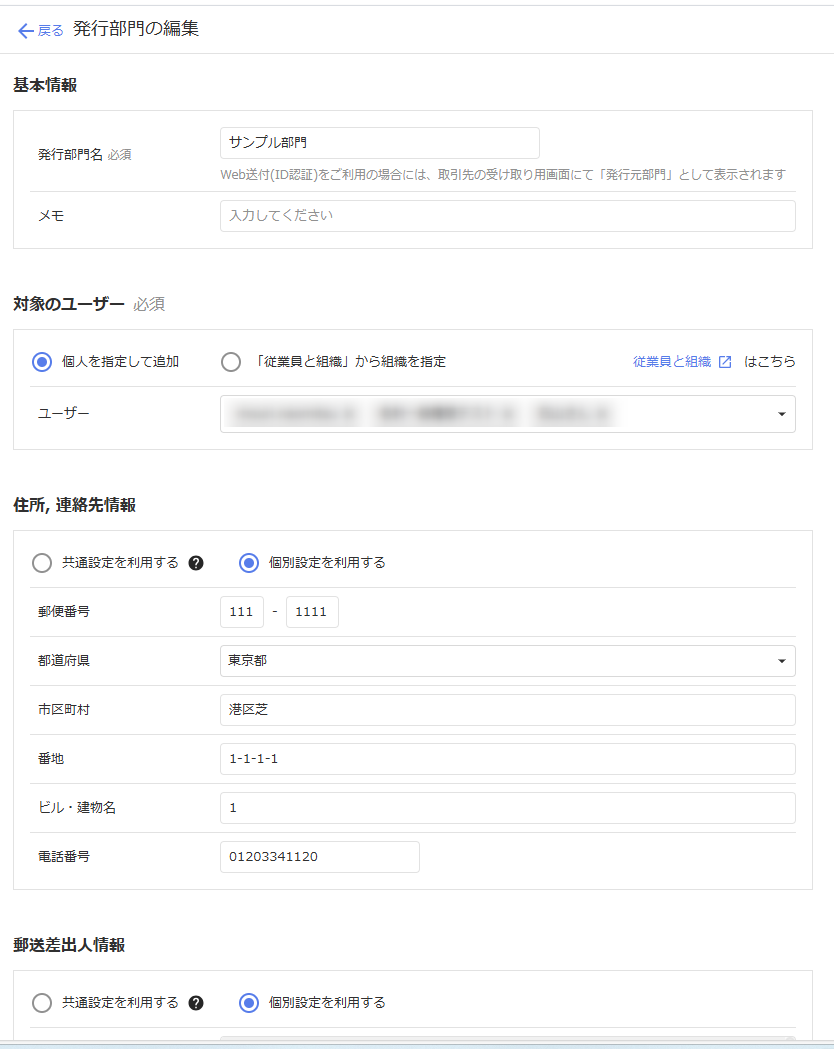
Task: Click help icon in 住所, 連絡先情報 section
Action: 196,563
